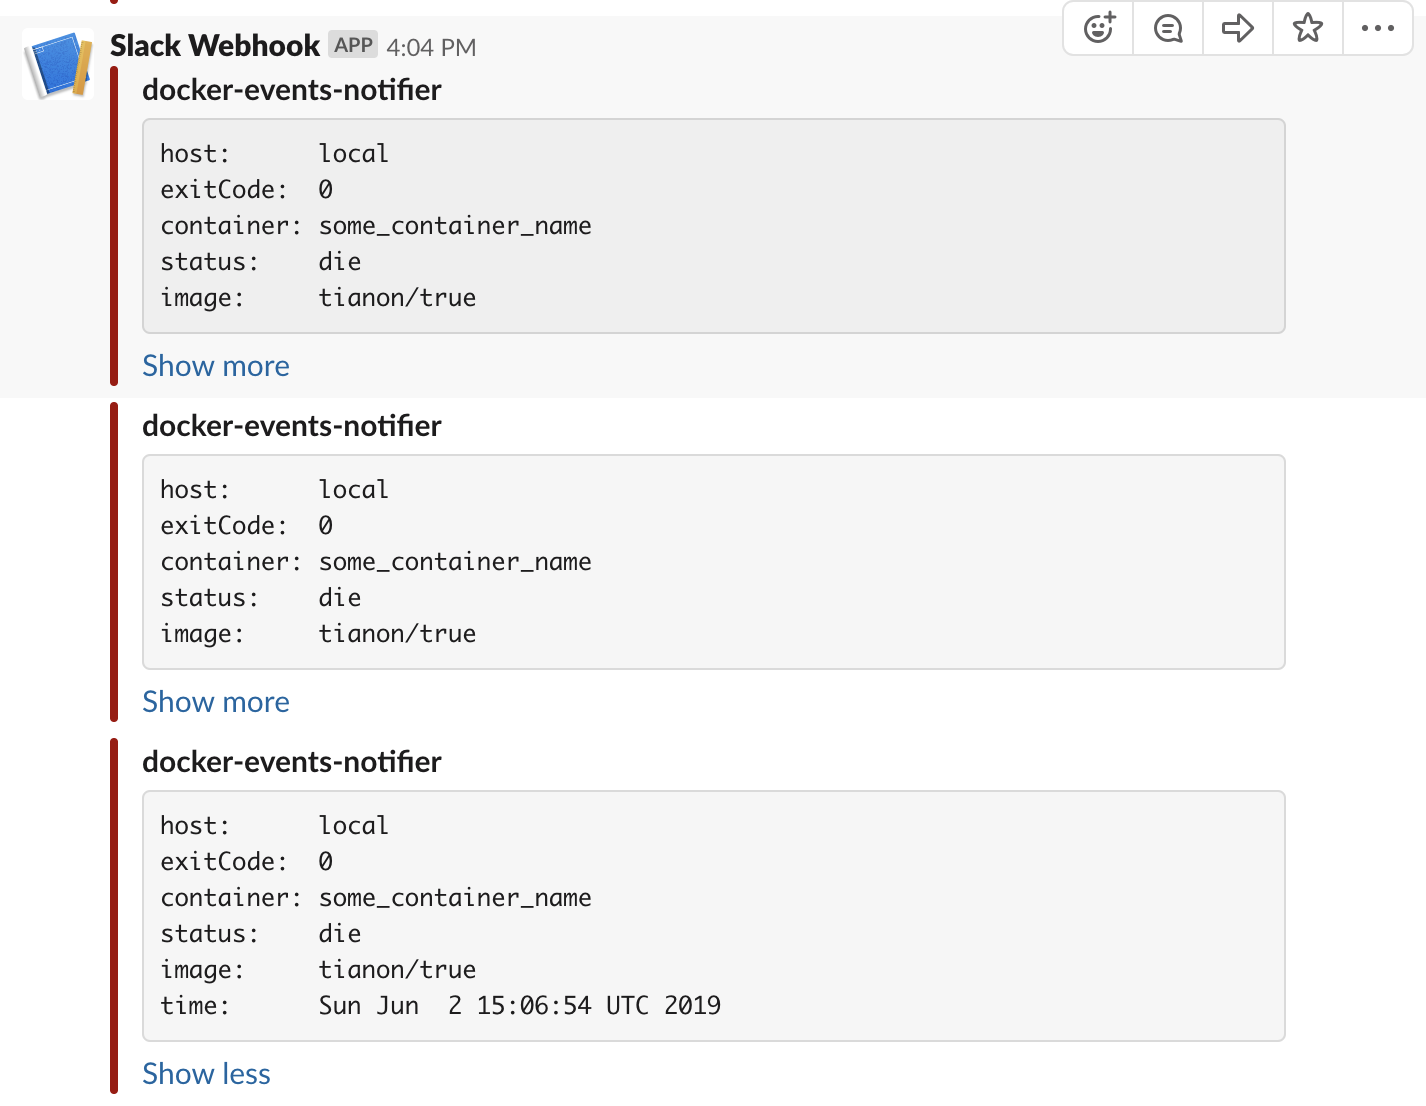Click the third docker-events-notifier title
1426x1106 pixels.
point(292,762)
